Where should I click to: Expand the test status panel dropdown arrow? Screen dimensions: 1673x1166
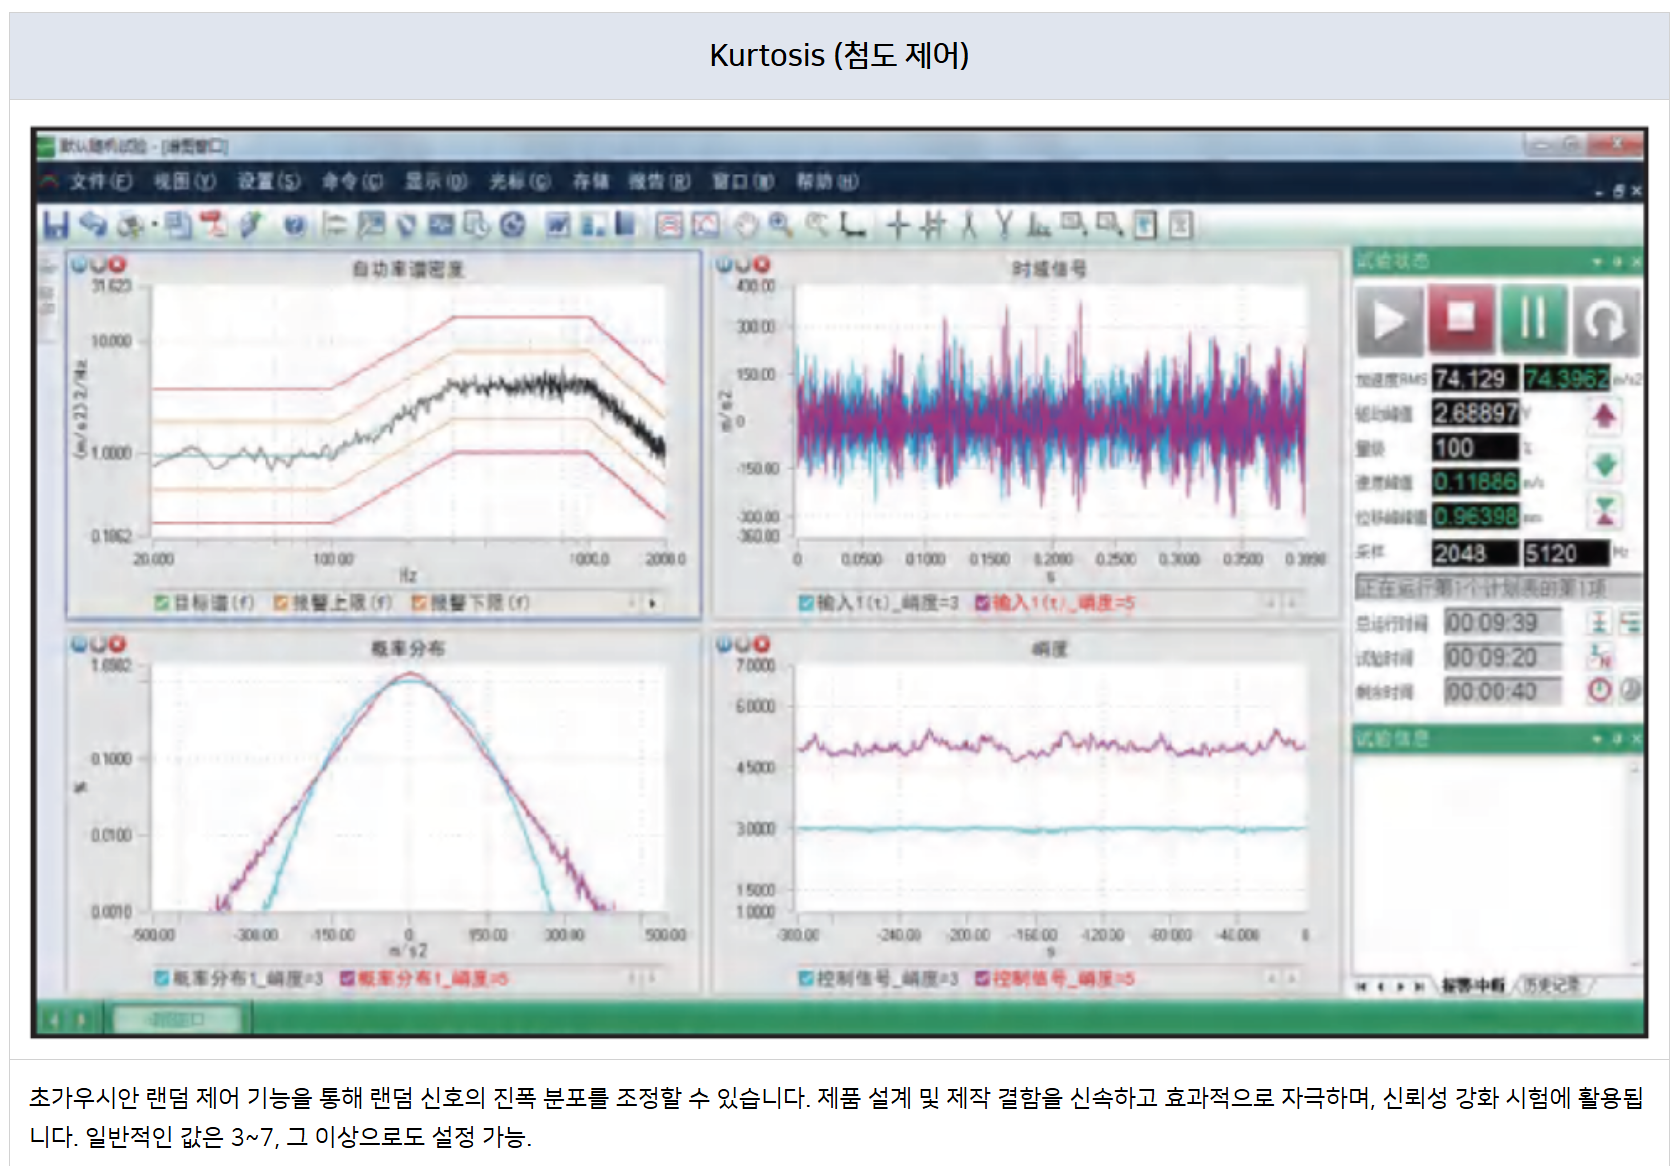click(x=1597, y=262)
